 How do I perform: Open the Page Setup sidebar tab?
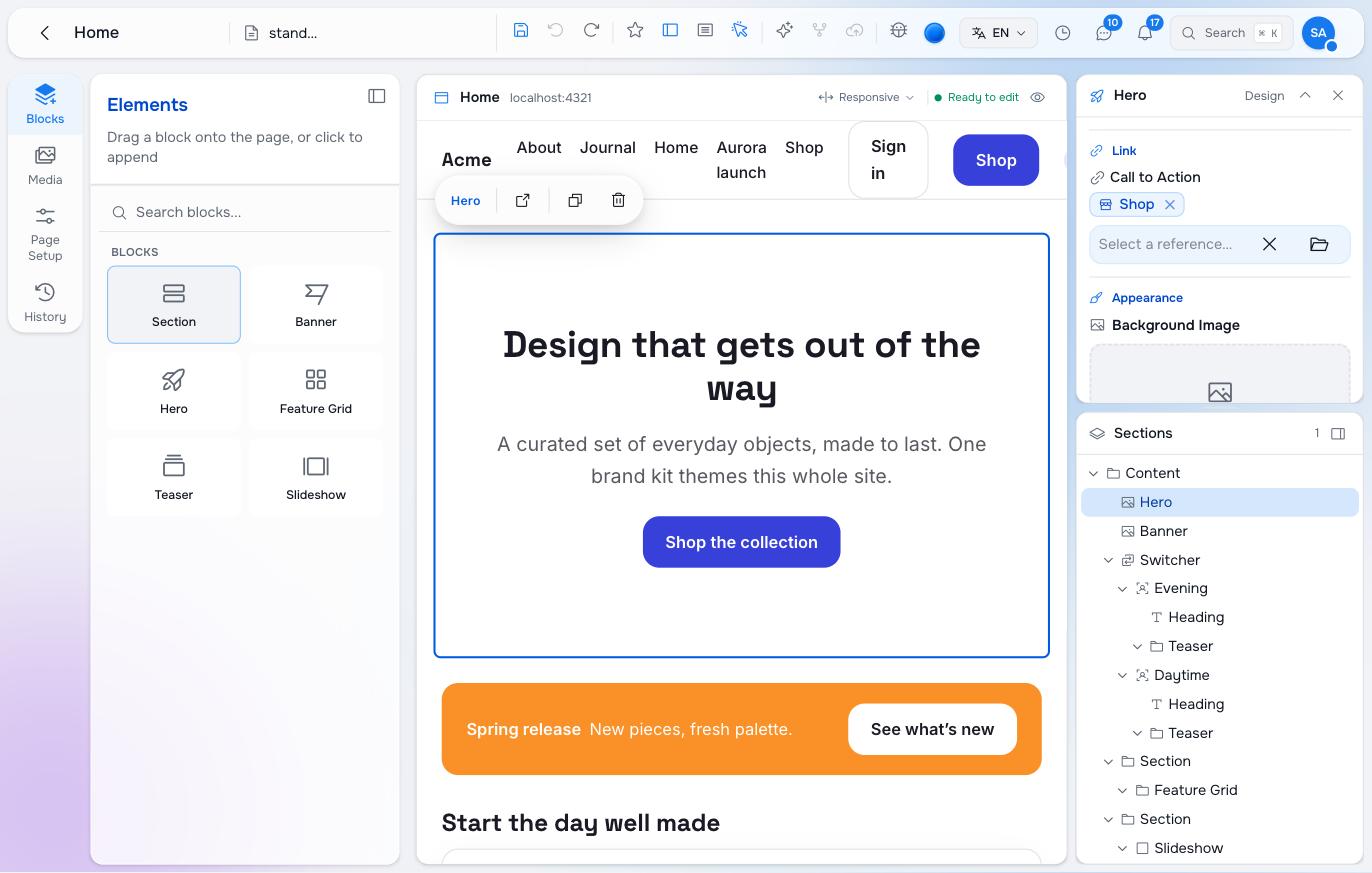point(45,234)
